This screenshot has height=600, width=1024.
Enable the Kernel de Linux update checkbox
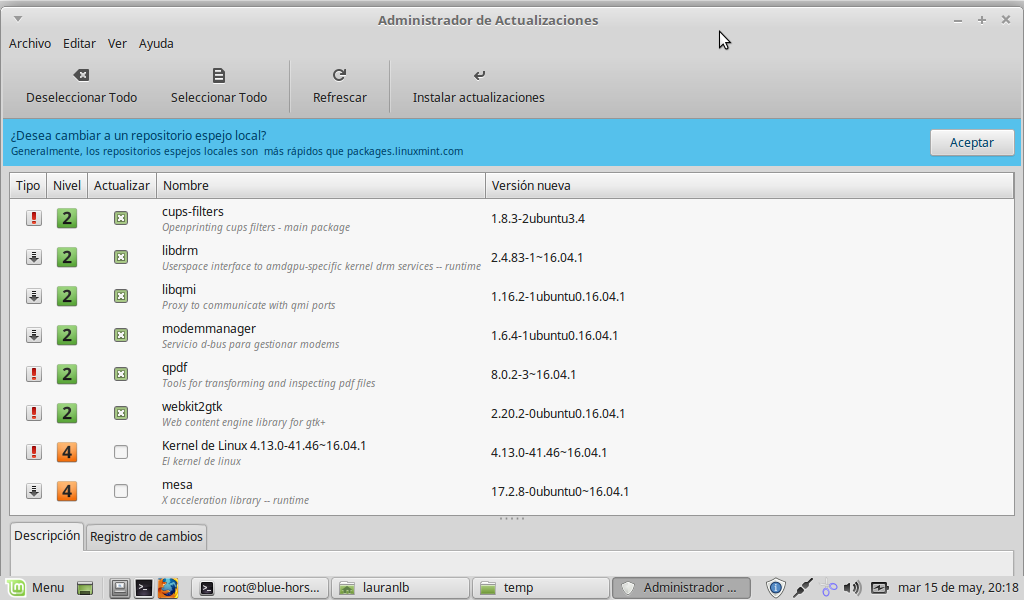click(x=121, y=452)
